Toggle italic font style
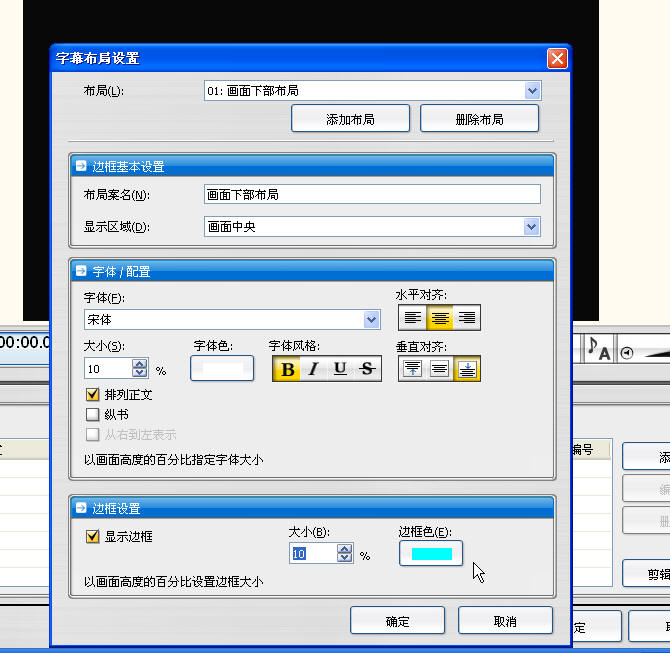Image resolution: width=670 pixels, height=653 pixels. 314,369
